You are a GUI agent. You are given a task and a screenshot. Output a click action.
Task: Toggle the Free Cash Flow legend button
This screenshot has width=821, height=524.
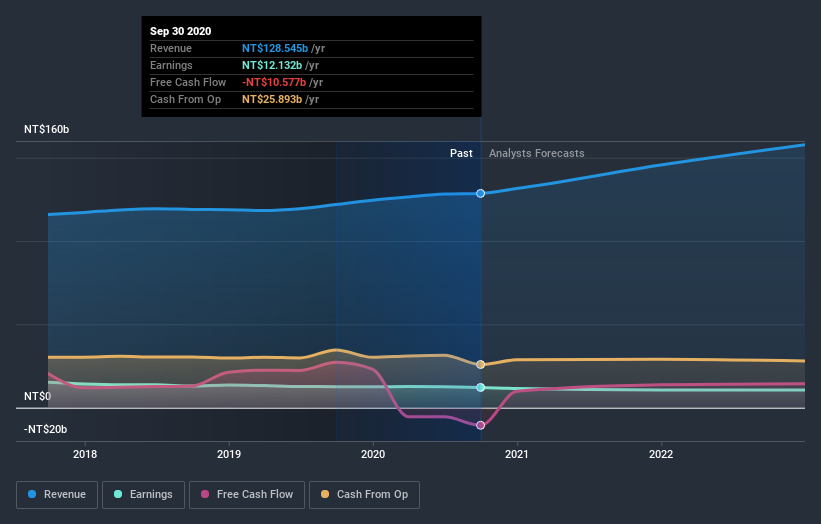coord(247,495)
